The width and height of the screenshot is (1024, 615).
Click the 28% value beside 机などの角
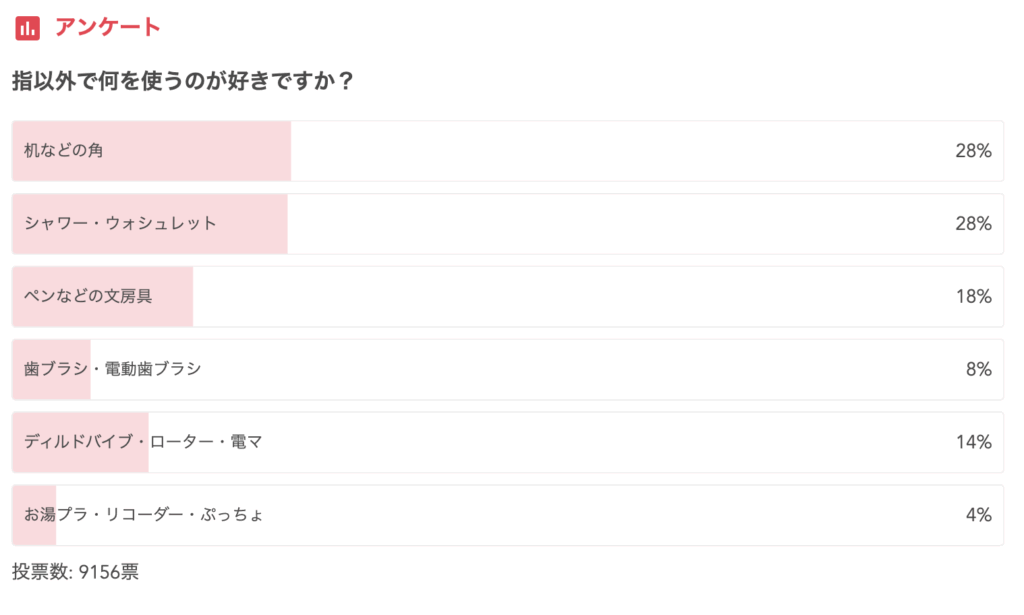[x=973, y=151]
